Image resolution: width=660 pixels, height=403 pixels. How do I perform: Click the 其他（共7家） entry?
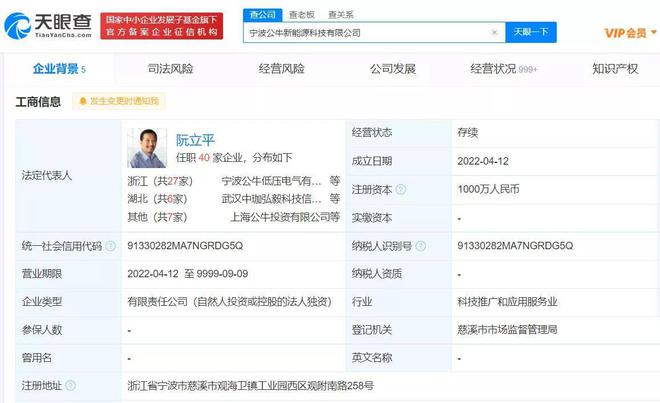pos(157,217)
